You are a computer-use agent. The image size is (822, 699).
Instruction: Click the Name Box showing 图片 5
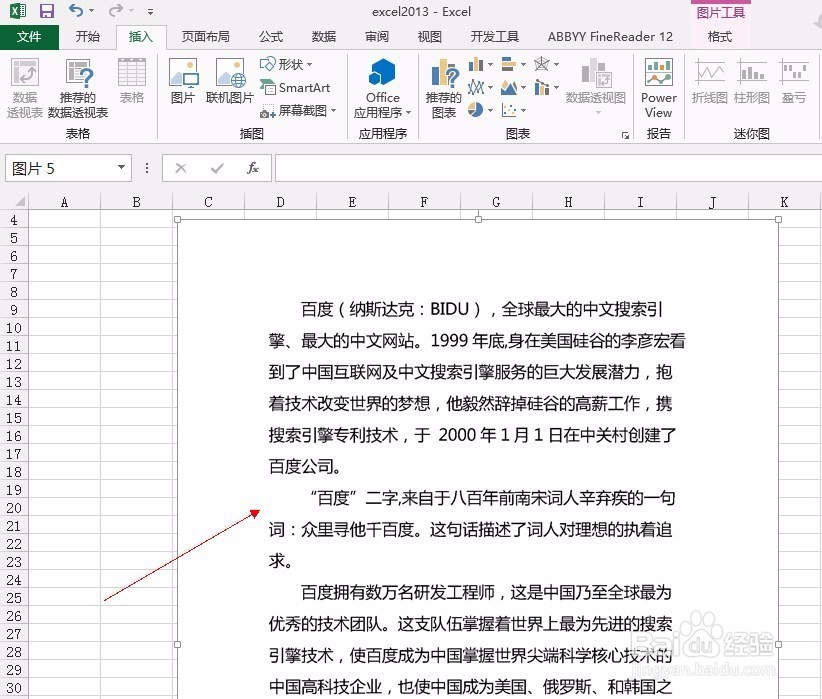coord(60,168)
